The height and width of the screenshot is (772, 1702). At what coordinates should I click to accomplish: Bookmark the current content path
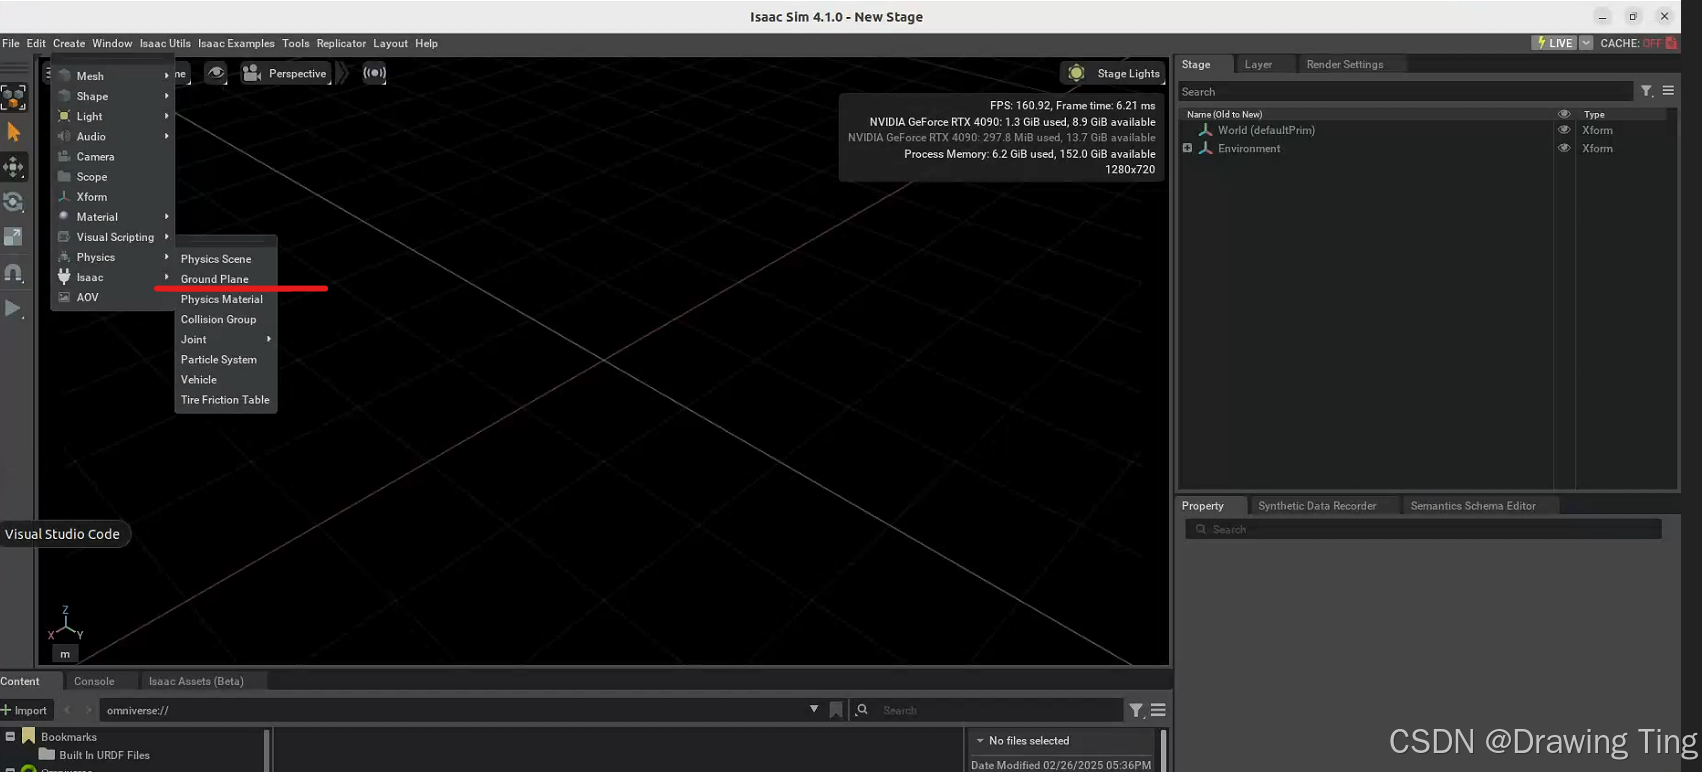click(x=836, y=710)
